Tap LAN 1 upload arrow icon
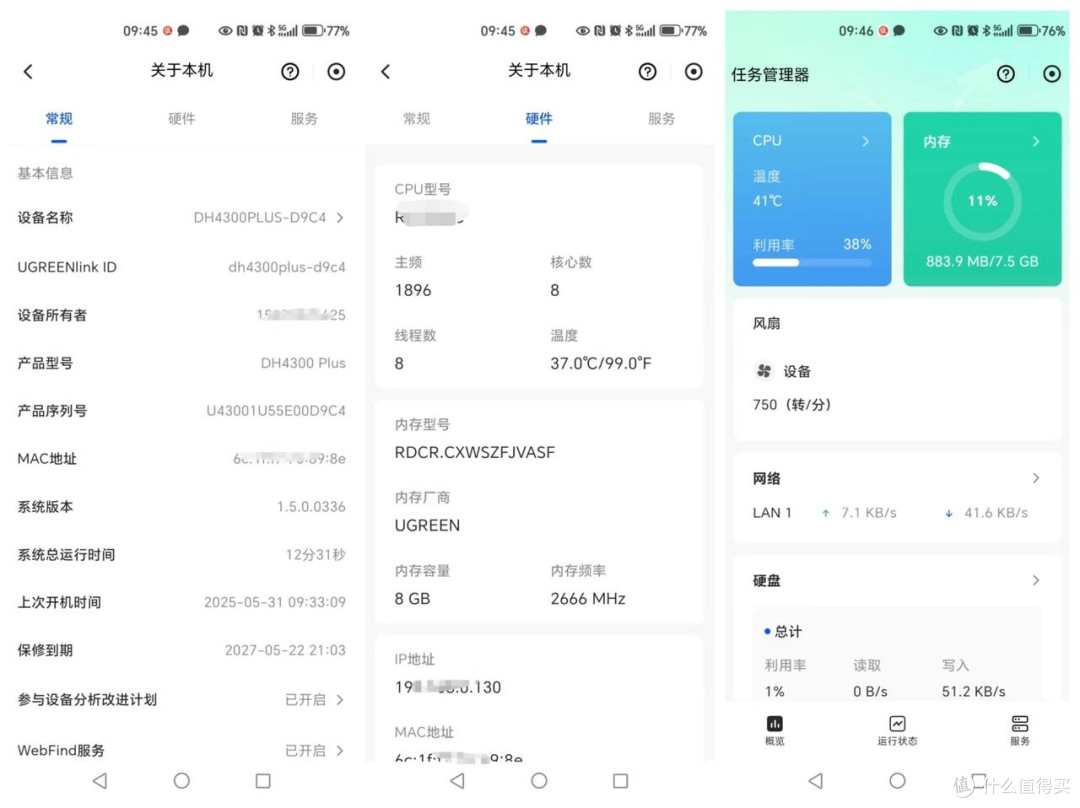The height and width of the screenshot is (808, 1080). coord(825,513)
